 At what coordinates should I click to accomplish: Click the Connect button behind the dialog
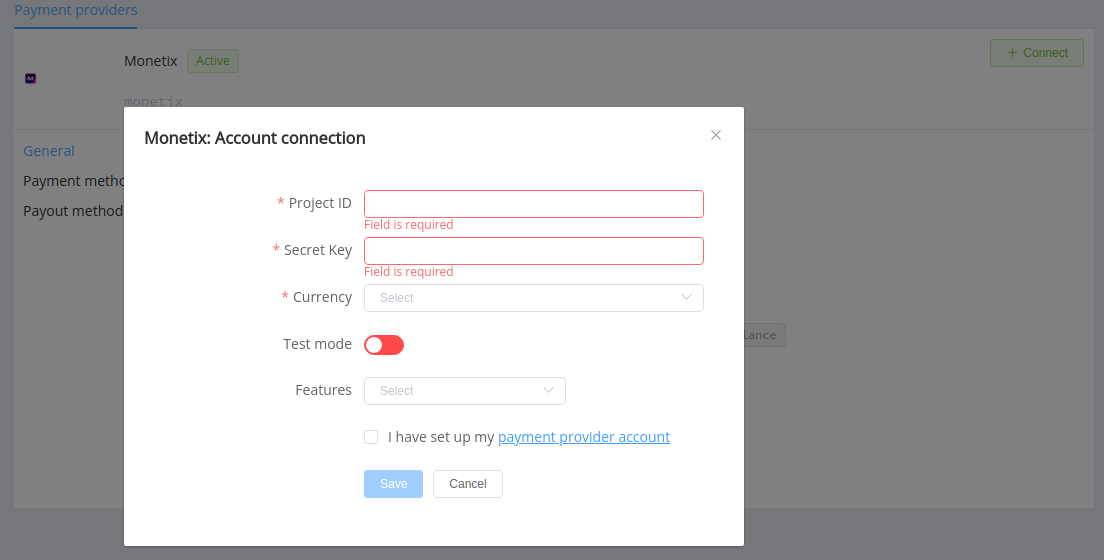[x=1036, y=53]
